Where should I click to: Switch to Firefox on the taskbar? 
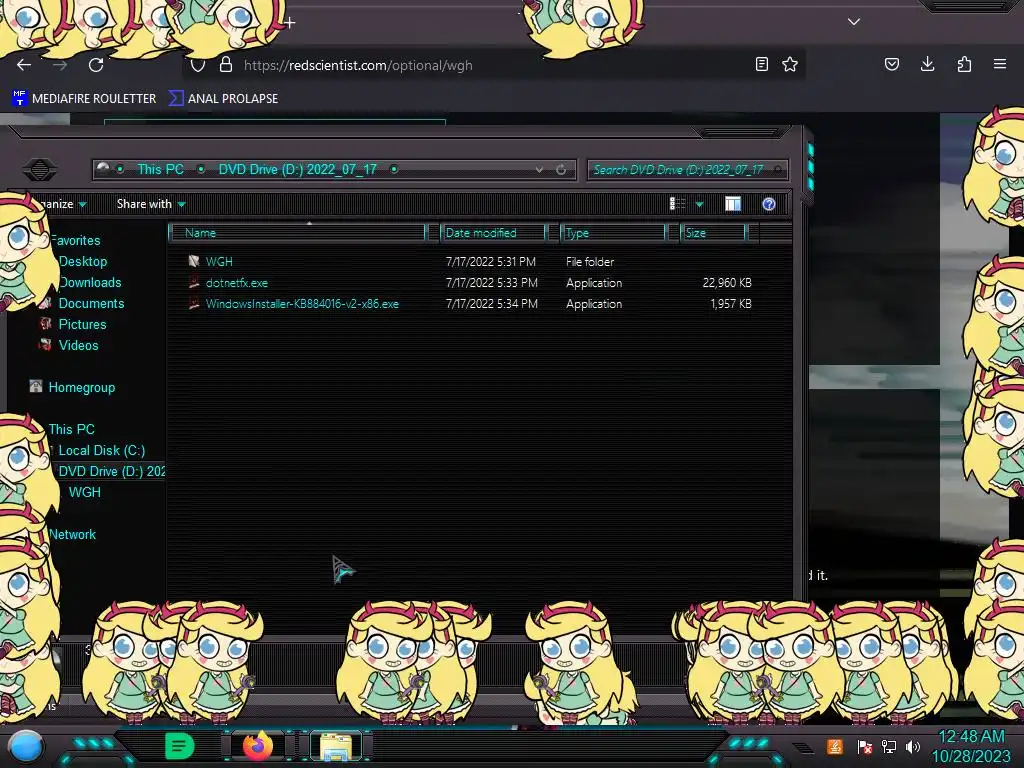(x=257, y=746)
